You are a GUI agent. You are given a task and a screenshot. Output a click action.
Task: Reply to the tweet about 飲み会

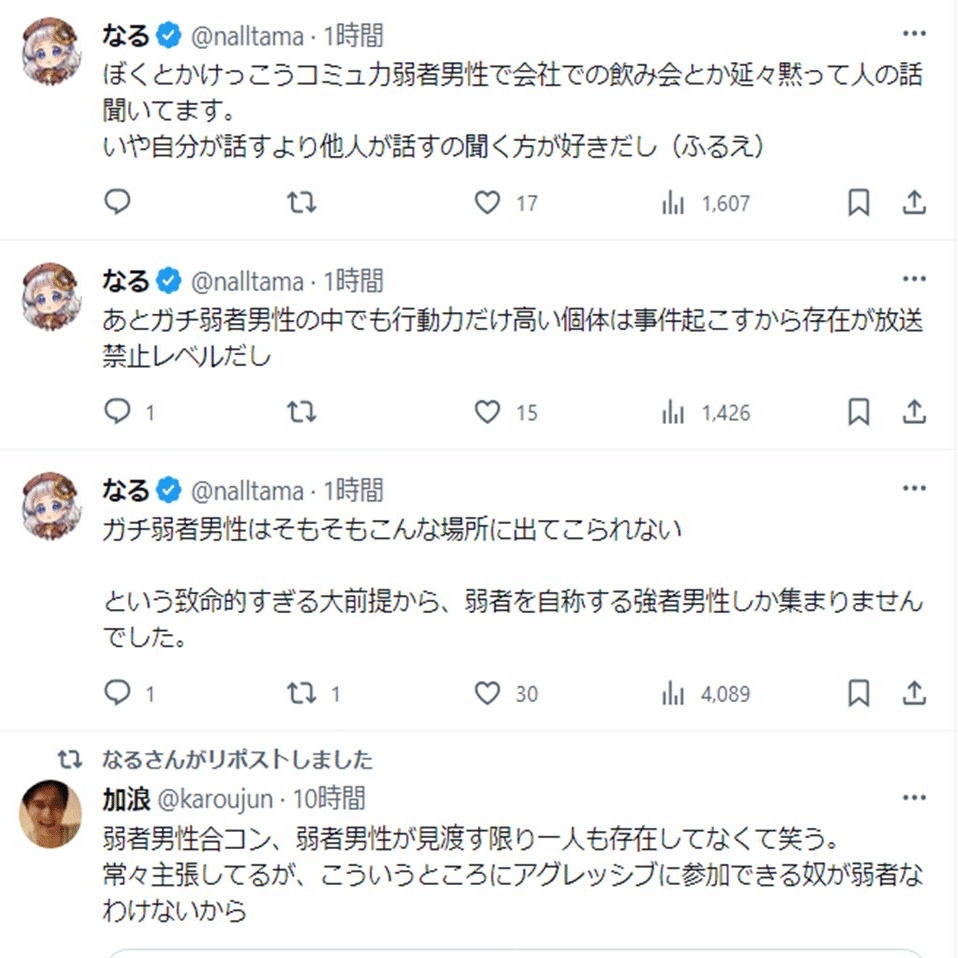tap(118, 203)
